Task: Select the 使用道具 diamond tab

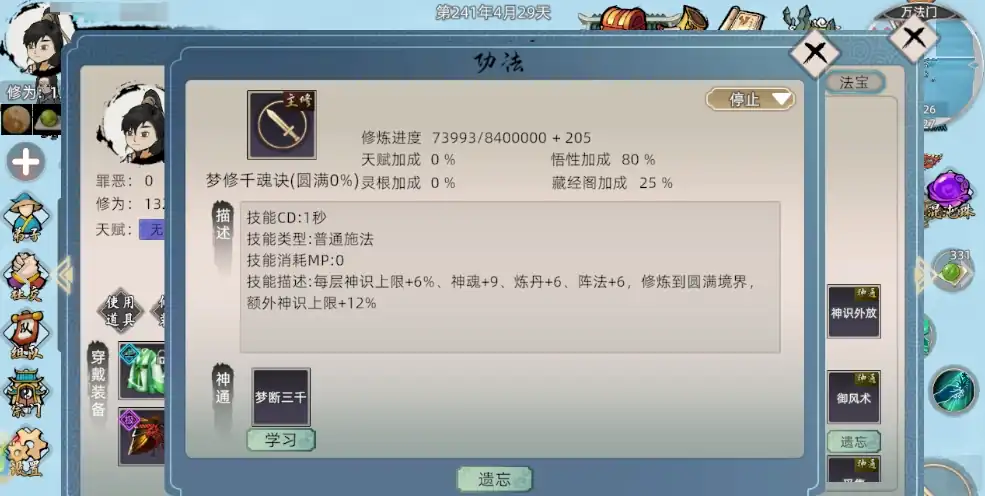Action: pos(120,311)
